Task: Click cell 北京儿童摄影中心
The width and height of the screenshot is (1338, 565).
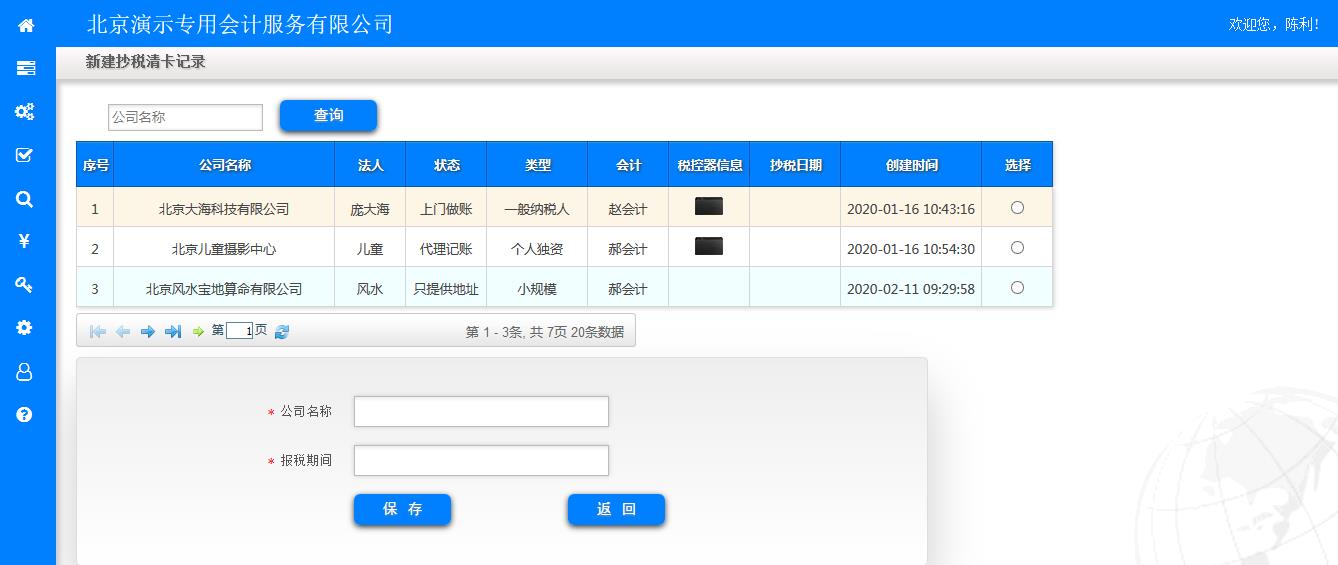Action: coord(224,249)
